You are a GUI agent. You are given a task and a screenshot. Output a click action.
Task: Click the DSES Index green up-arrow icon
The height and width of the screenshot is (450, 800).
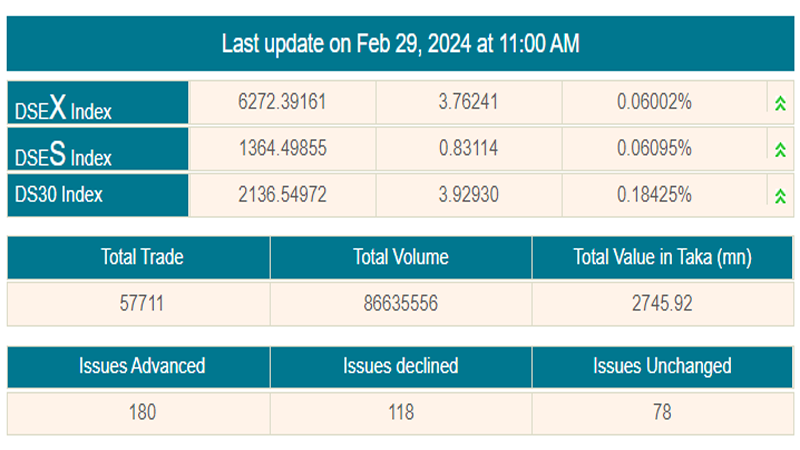(x=779, y=149)
